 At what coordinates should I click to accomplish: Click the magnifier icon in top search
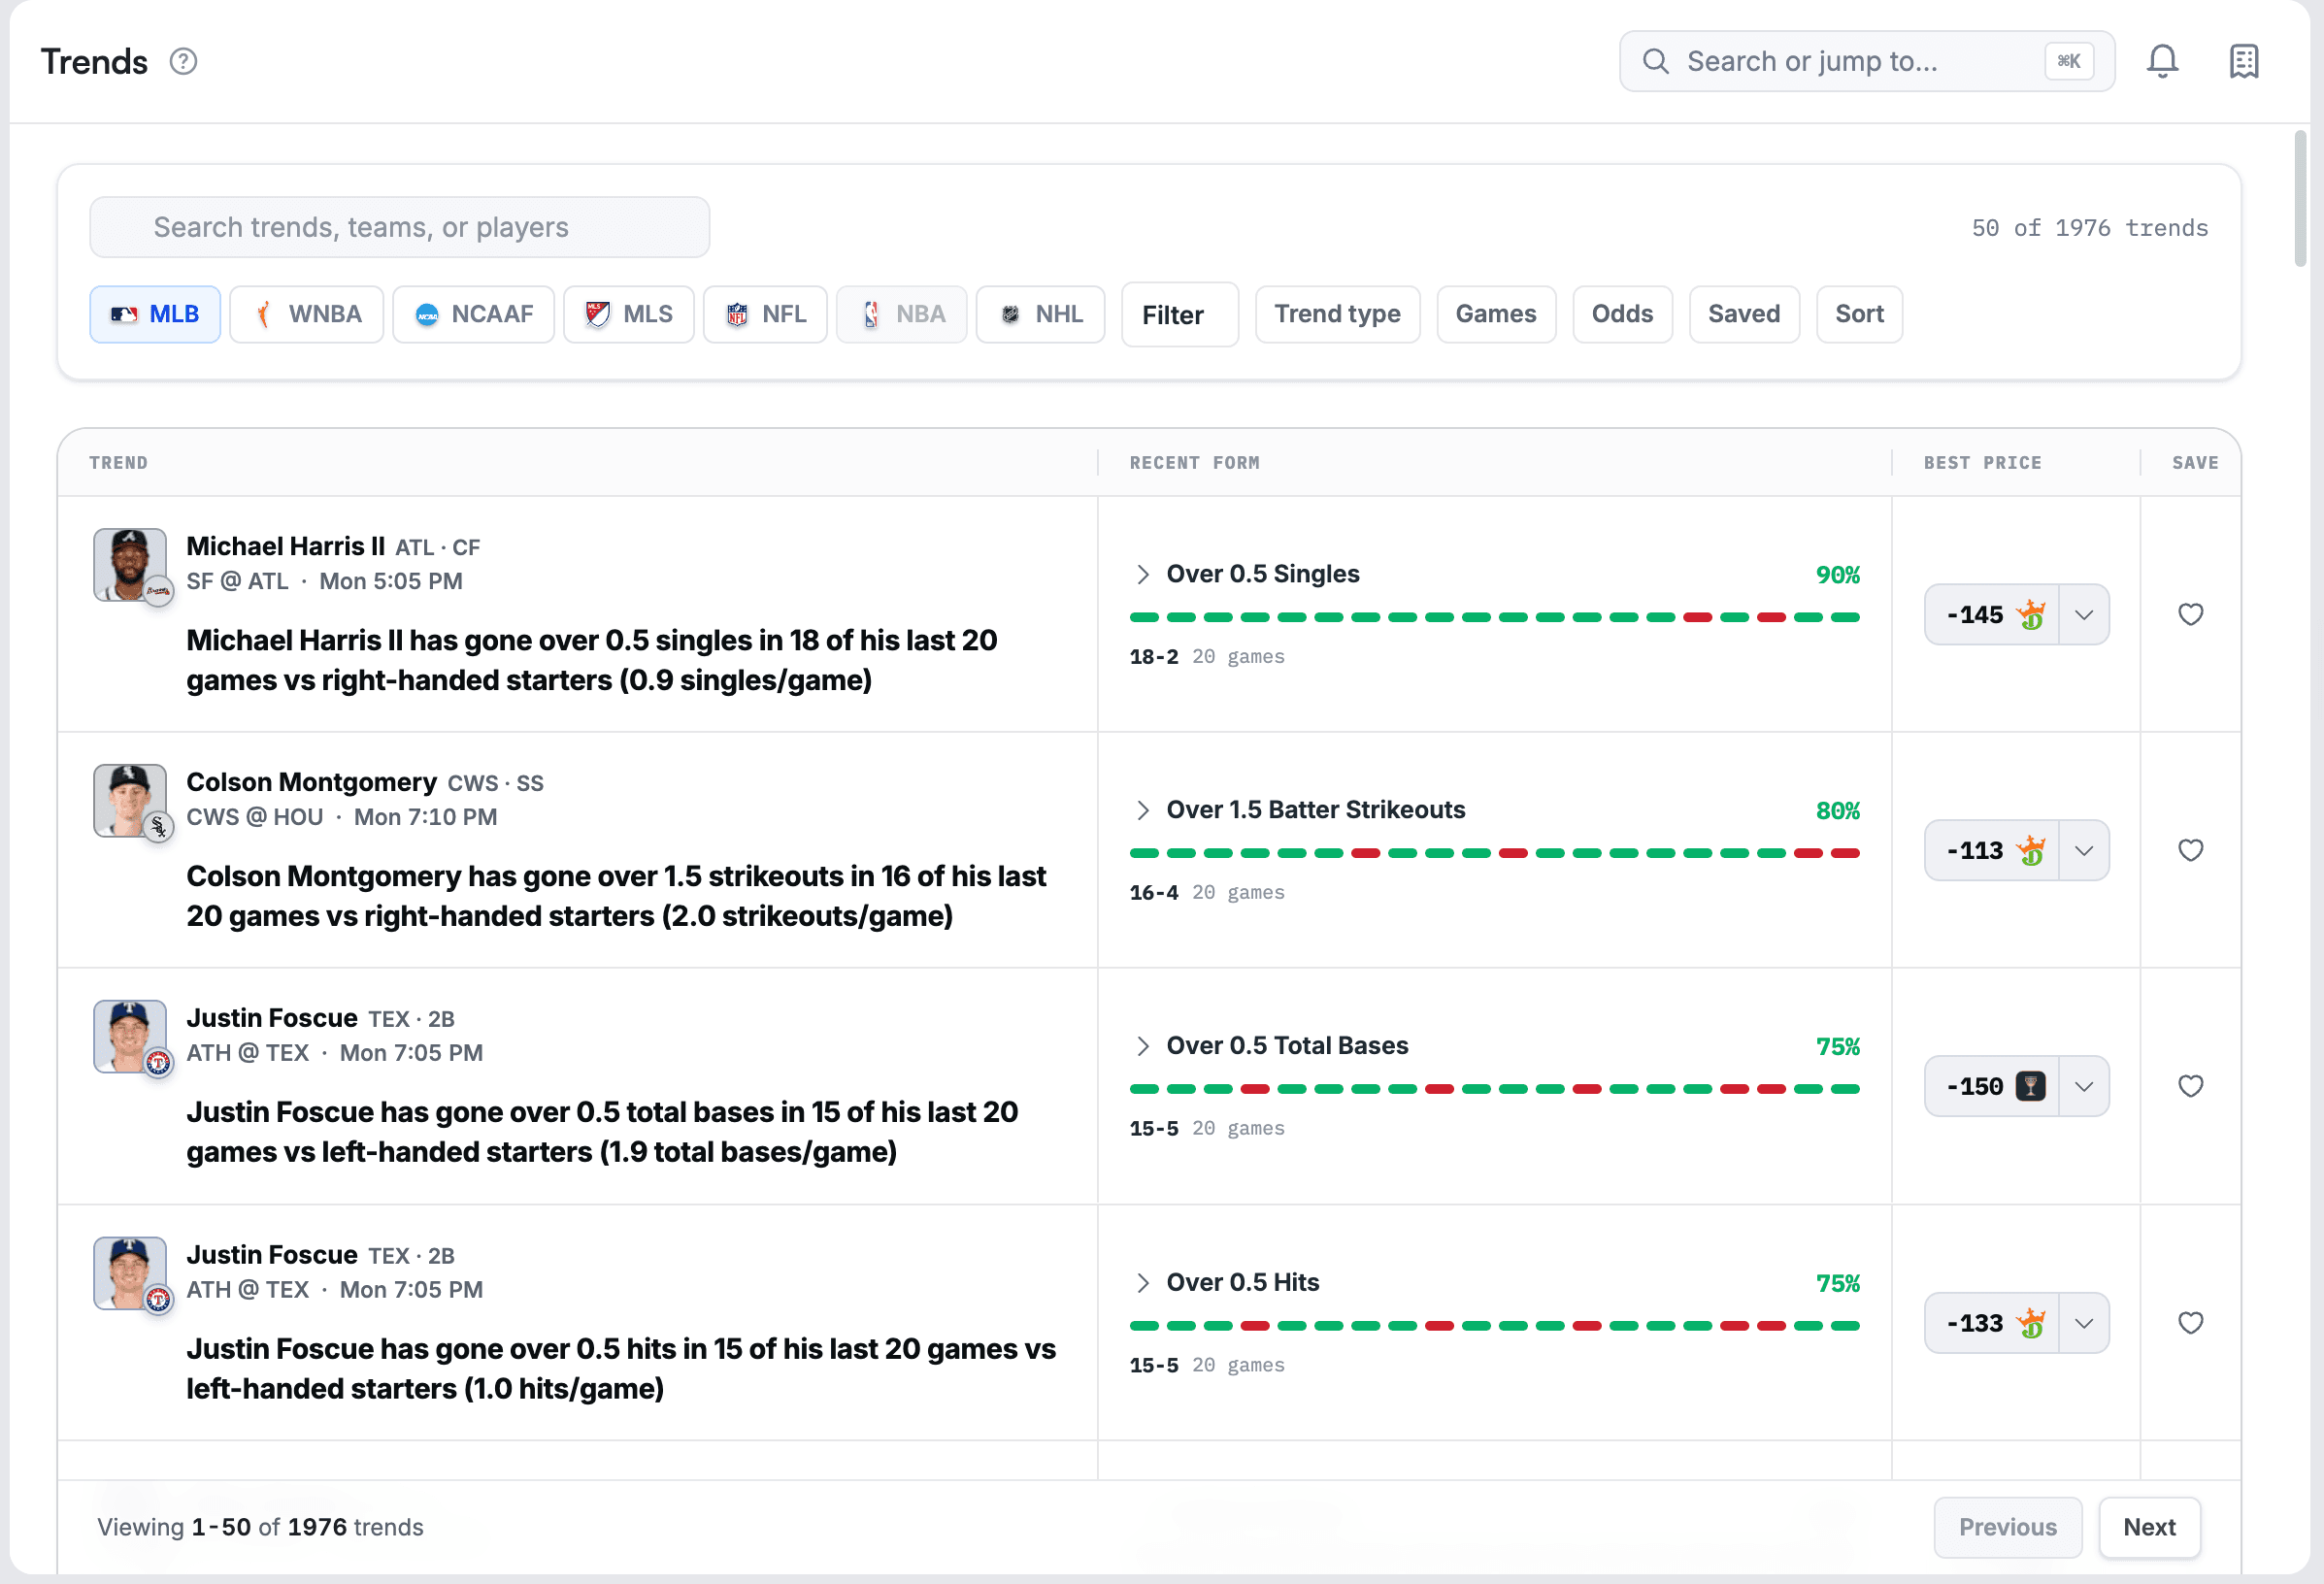tap(1656, 61)
